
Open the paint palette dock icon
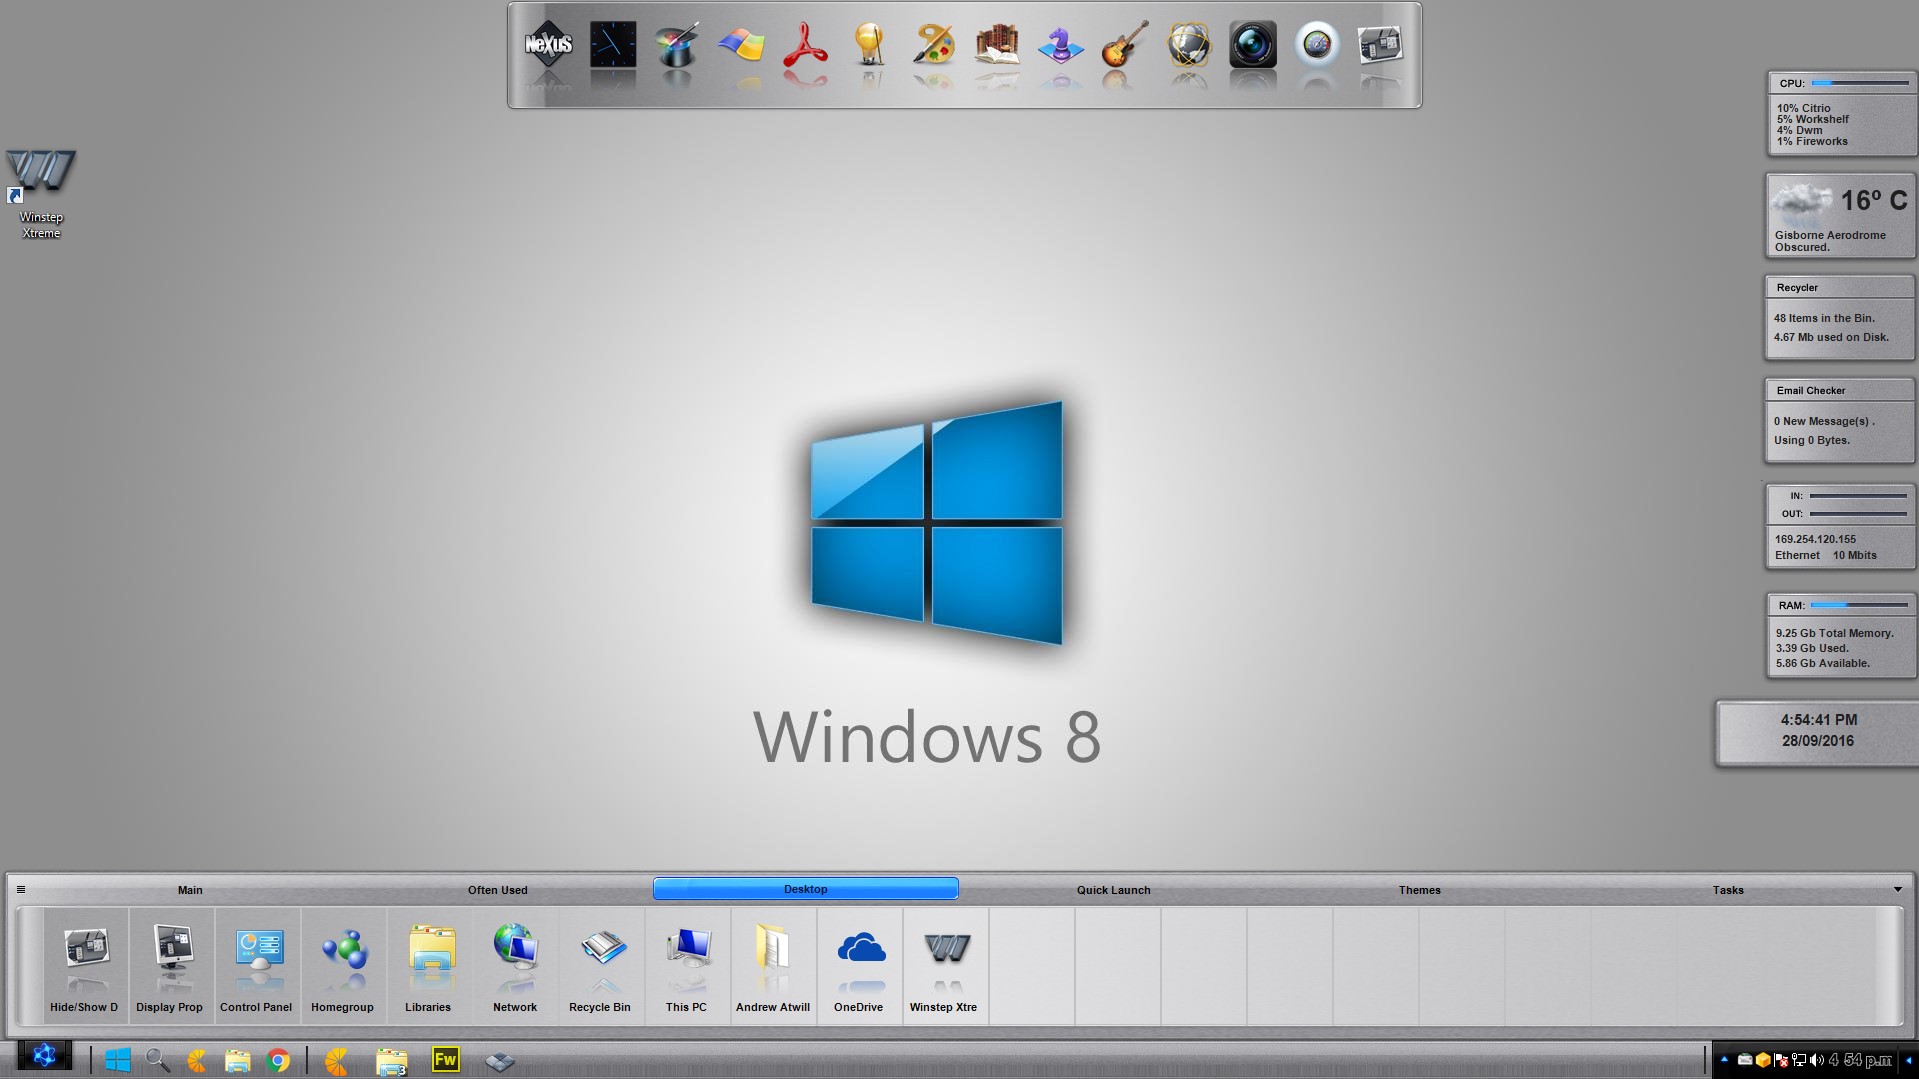933,45
